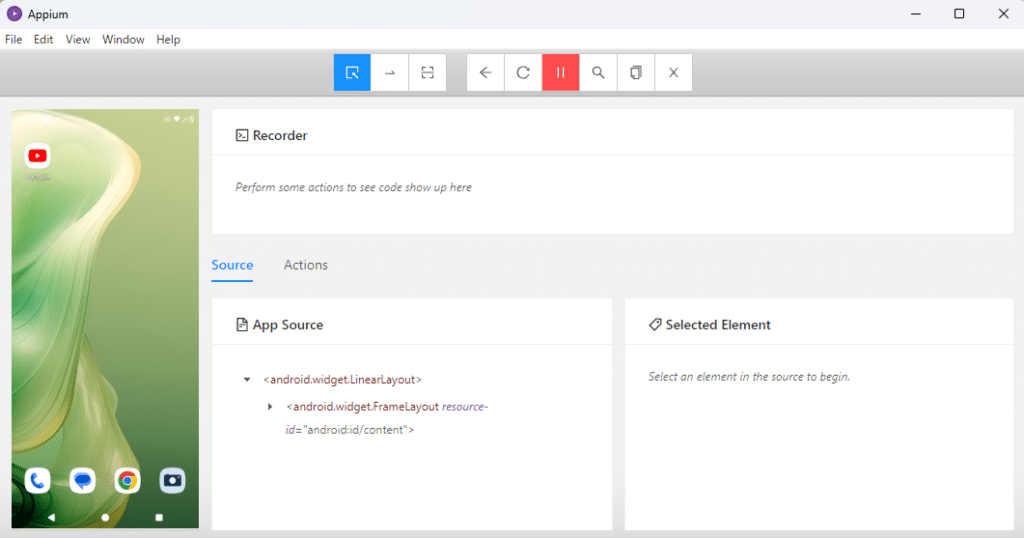
Task: Tap the Phone app icon on device
Action: click(38, 481)
